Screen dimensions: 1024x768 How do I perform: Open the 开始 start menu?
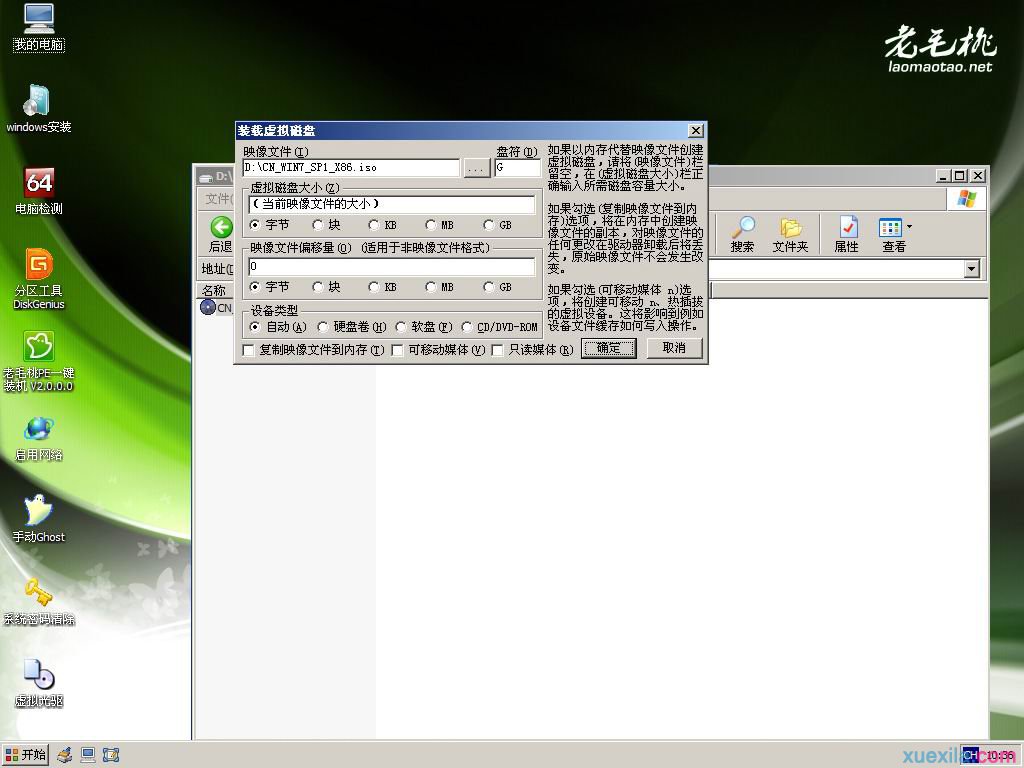pyautogui.click(x=26, y=755)
